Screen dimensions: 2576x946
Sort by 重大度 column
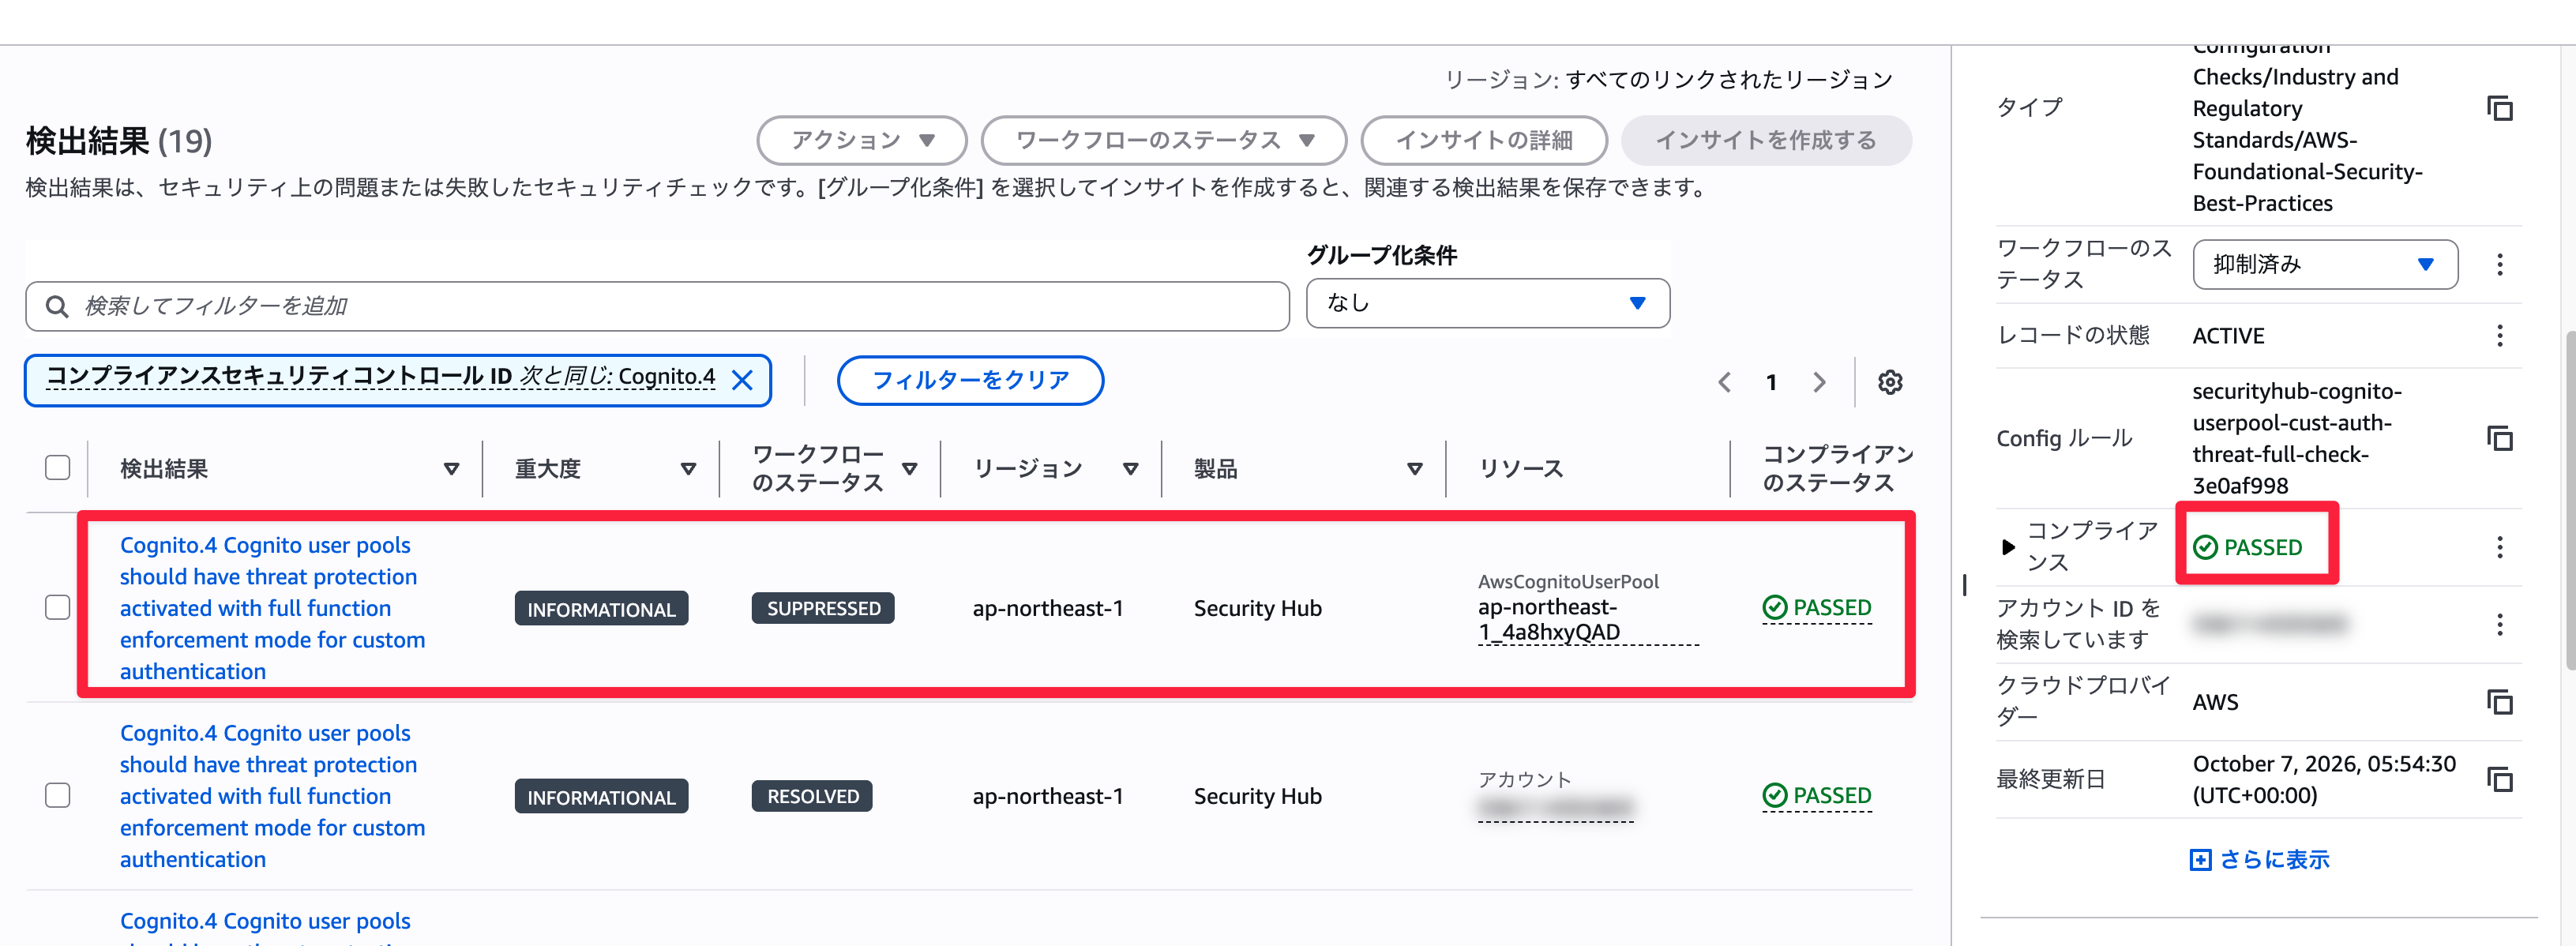pos(688,469)
